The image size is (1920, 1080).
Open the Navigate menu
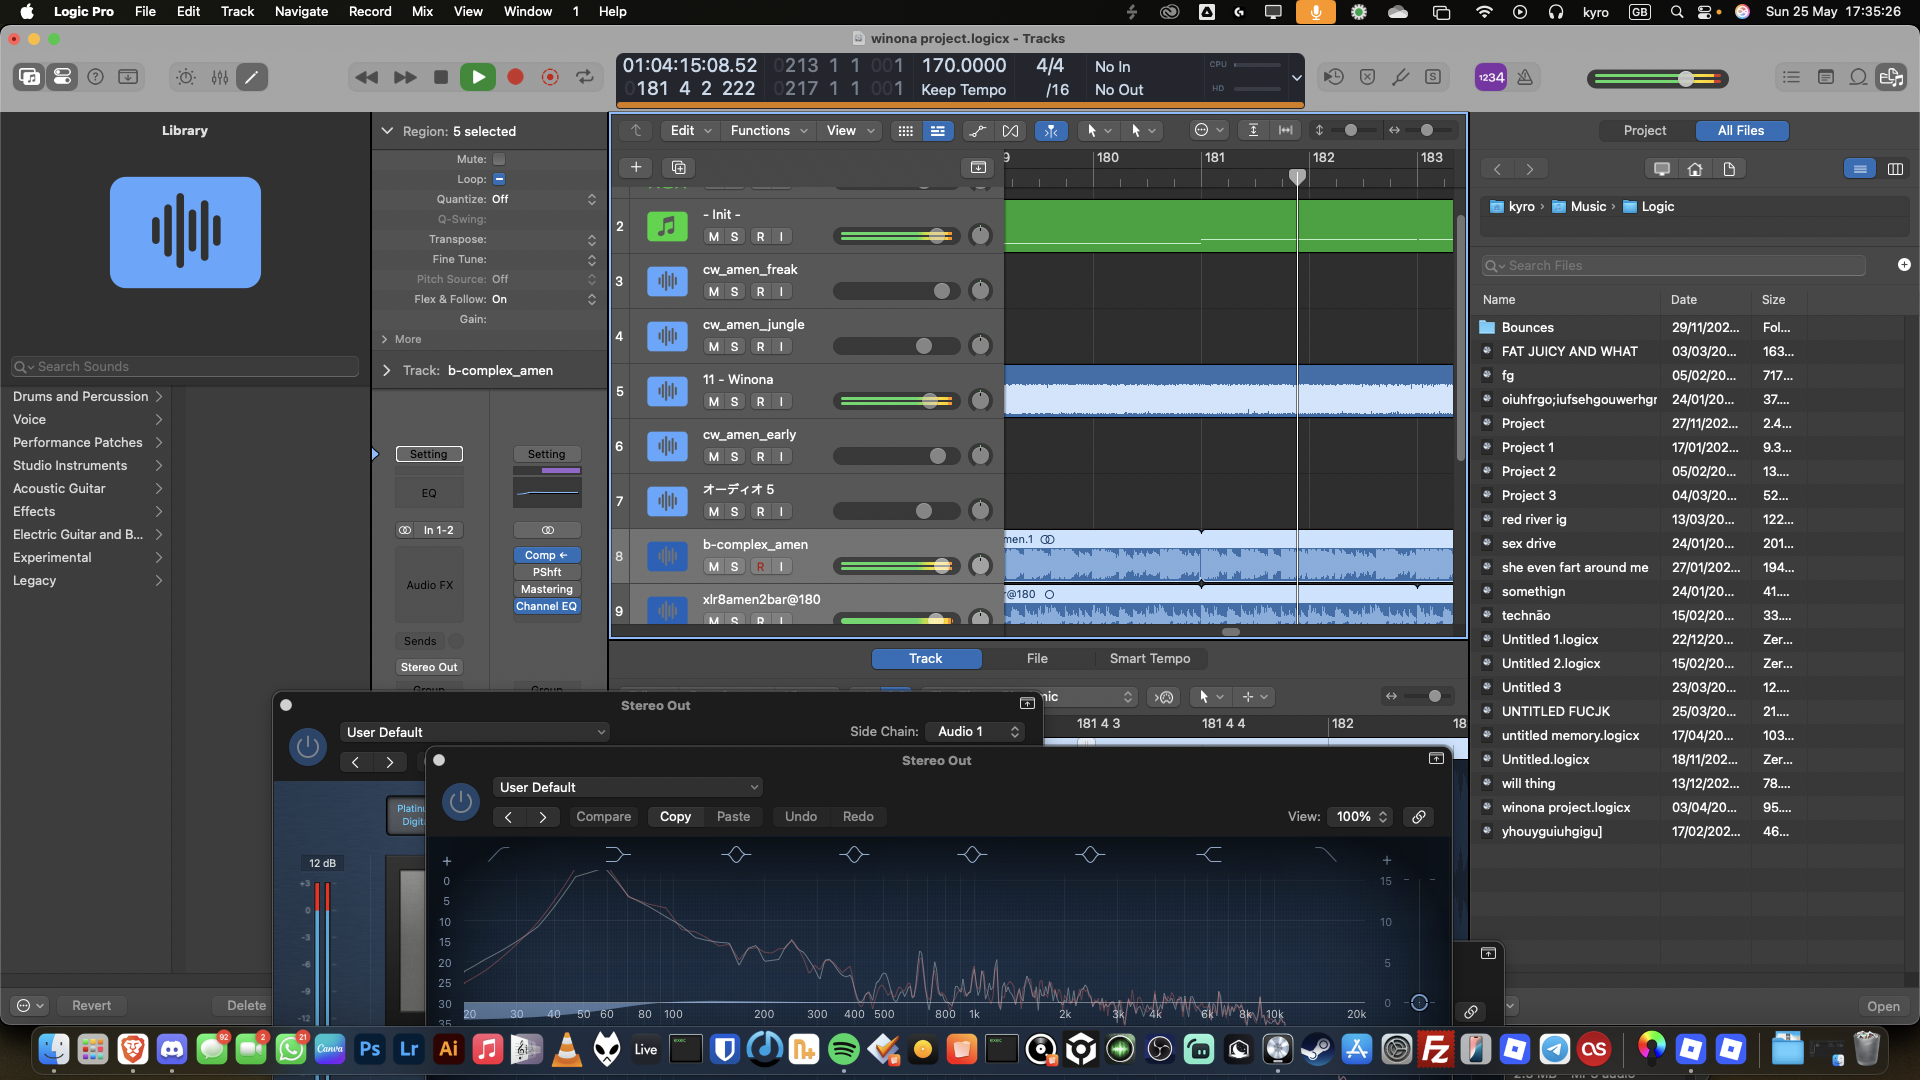301,12
